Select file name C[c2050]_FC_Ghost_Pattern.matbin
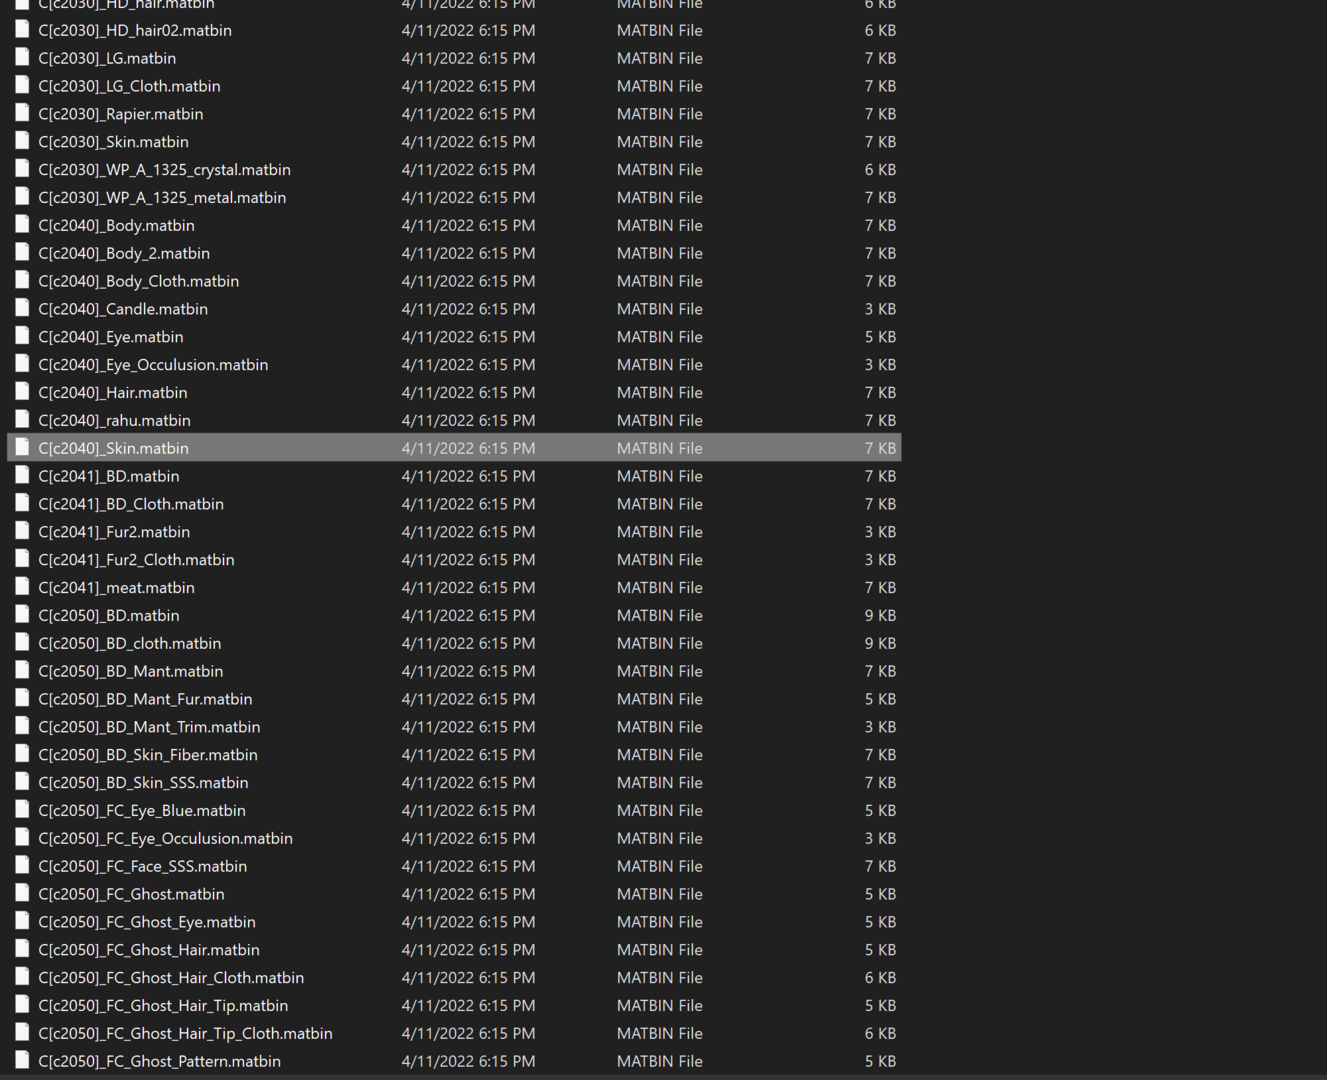This screenshot has height=1080, width=1327. click(x=159, y=1062)
